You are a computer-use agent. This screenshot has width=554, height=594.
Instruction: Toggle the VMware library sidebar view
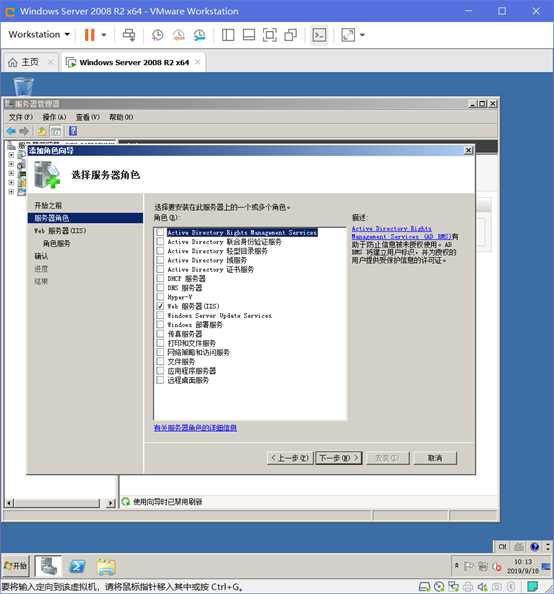228,35
